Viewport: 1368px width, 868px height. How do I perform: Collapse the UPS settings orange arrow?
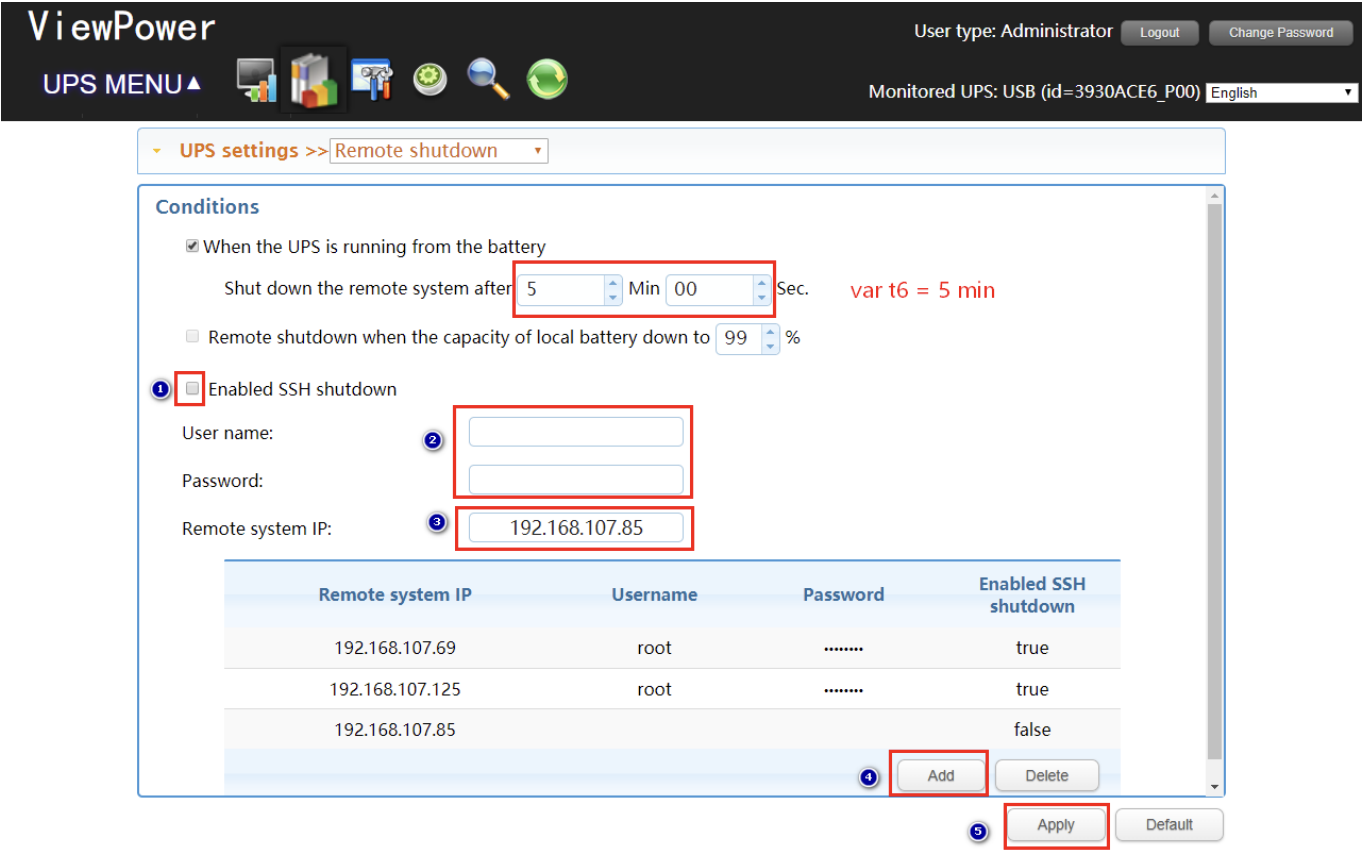(x=157, y=152)
